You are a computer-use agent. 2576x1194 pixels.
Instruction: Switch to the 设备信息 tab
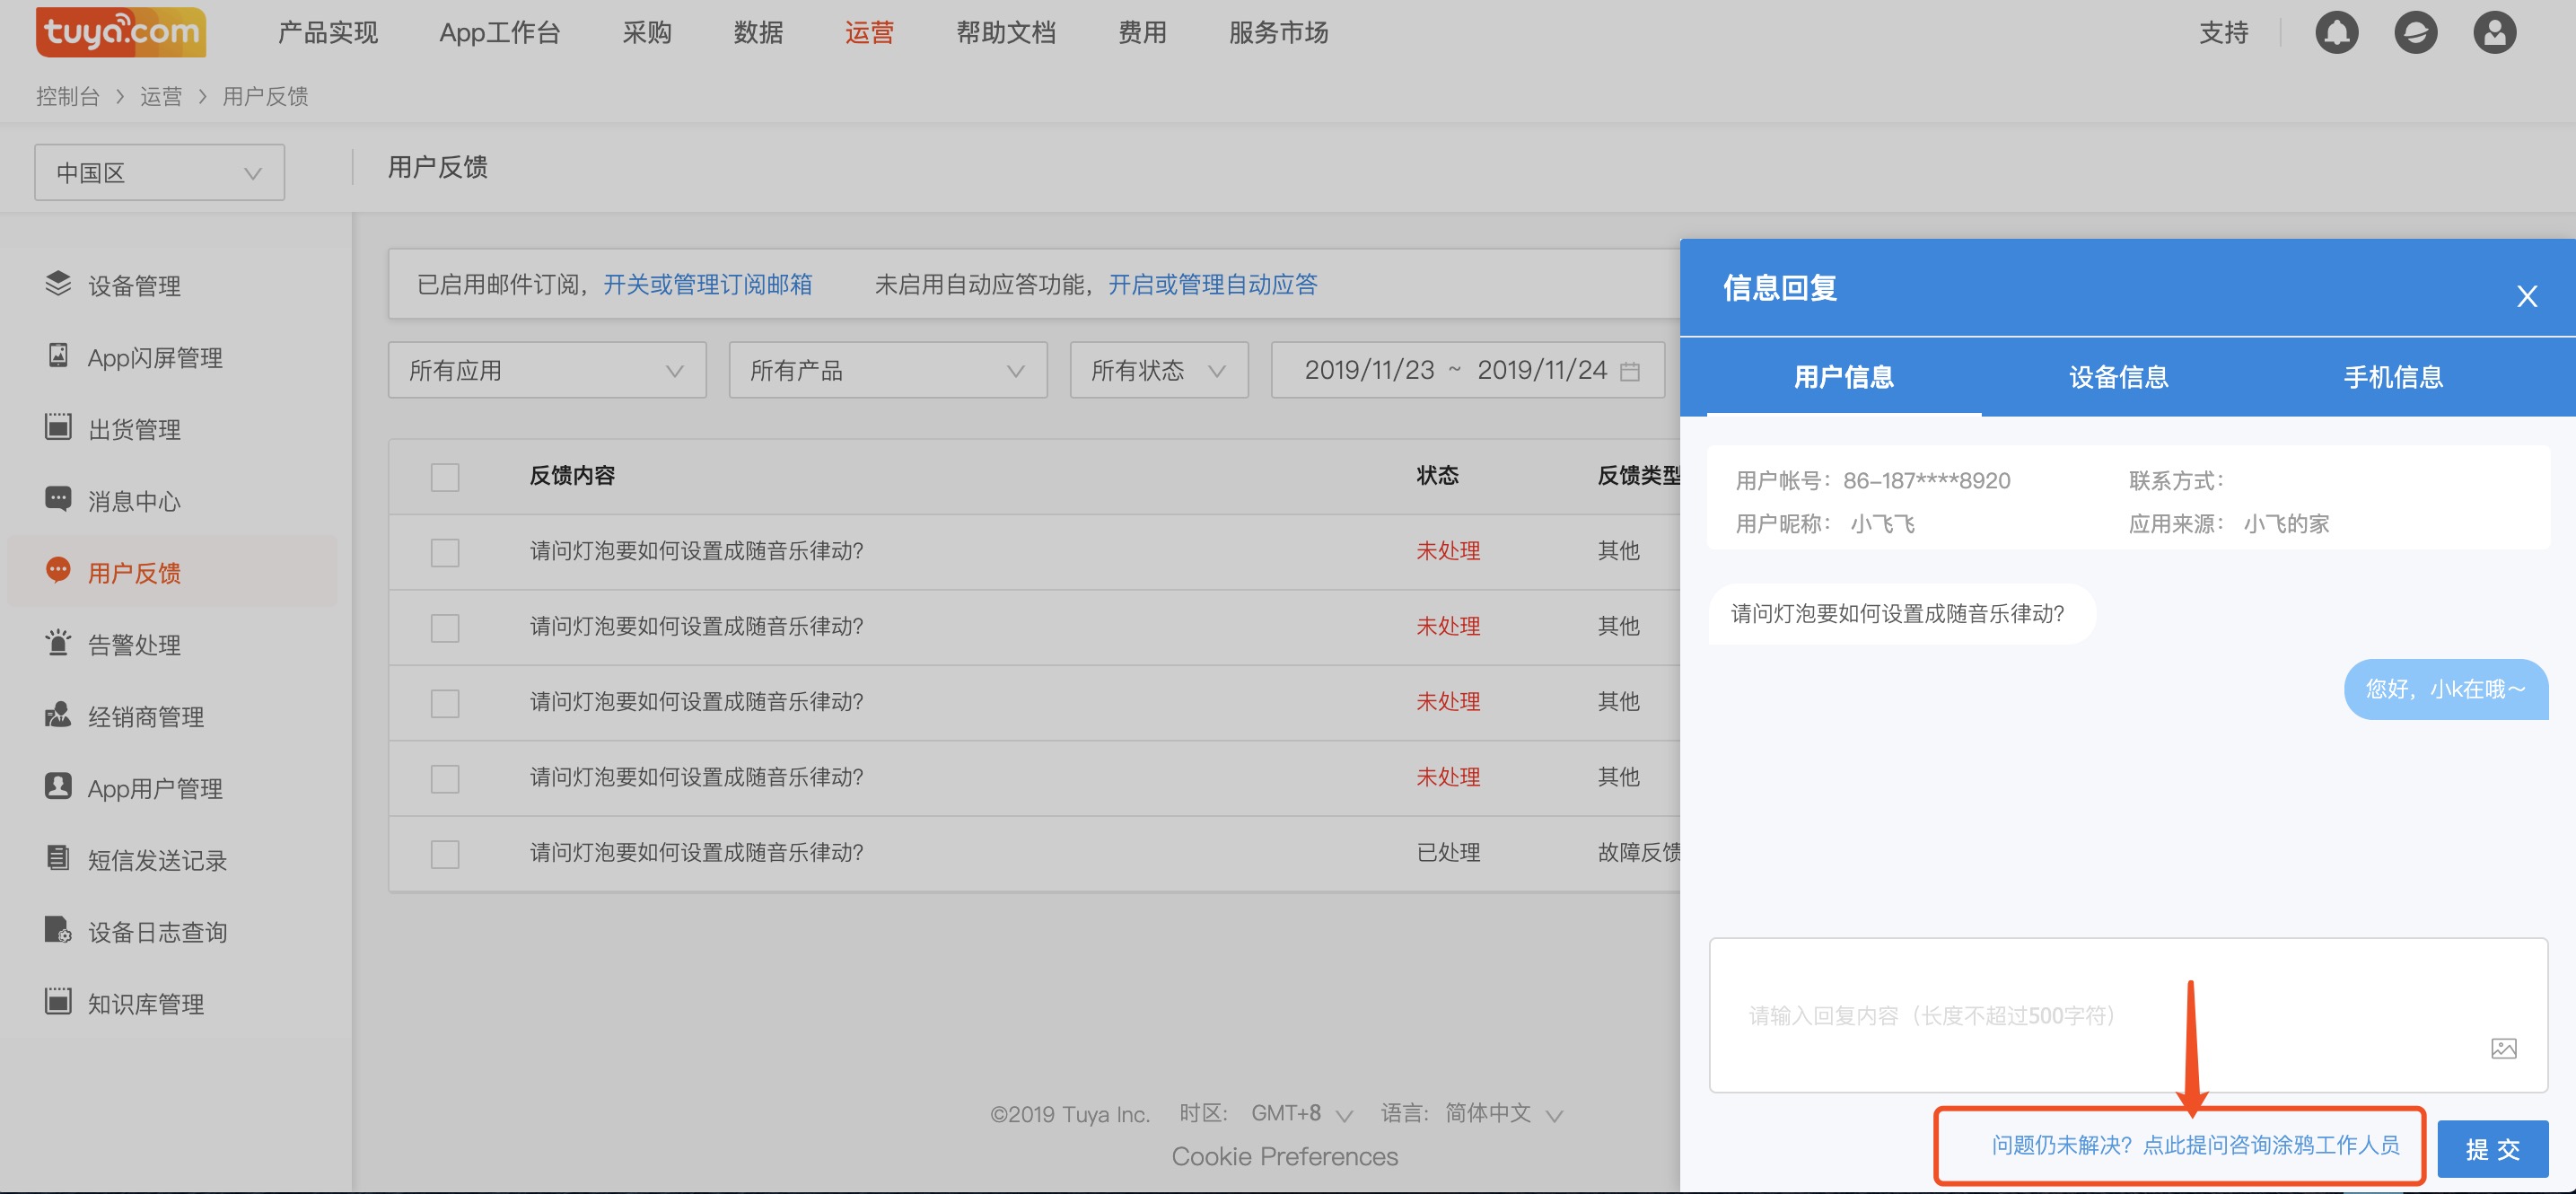2118,377
